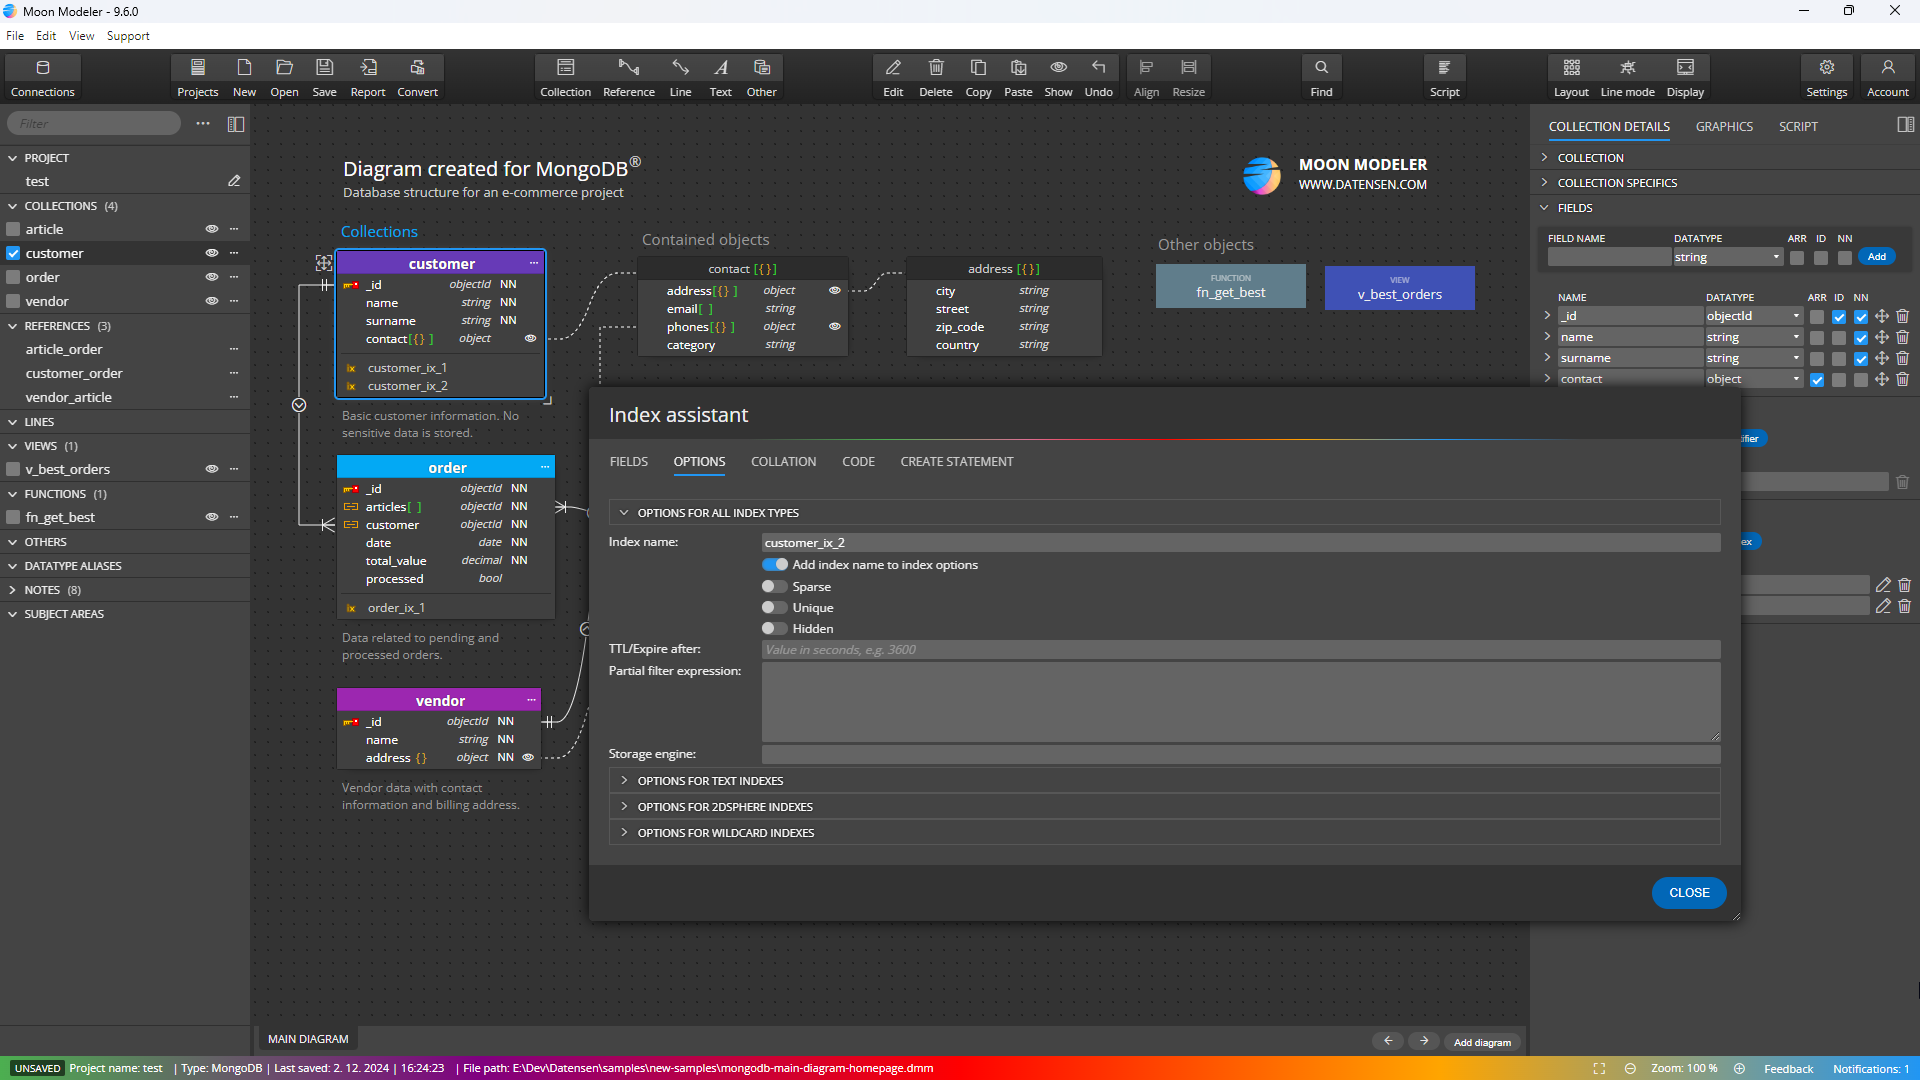Open the Script toolbar icon
1920x1080 pixels.
point(1444,76)
